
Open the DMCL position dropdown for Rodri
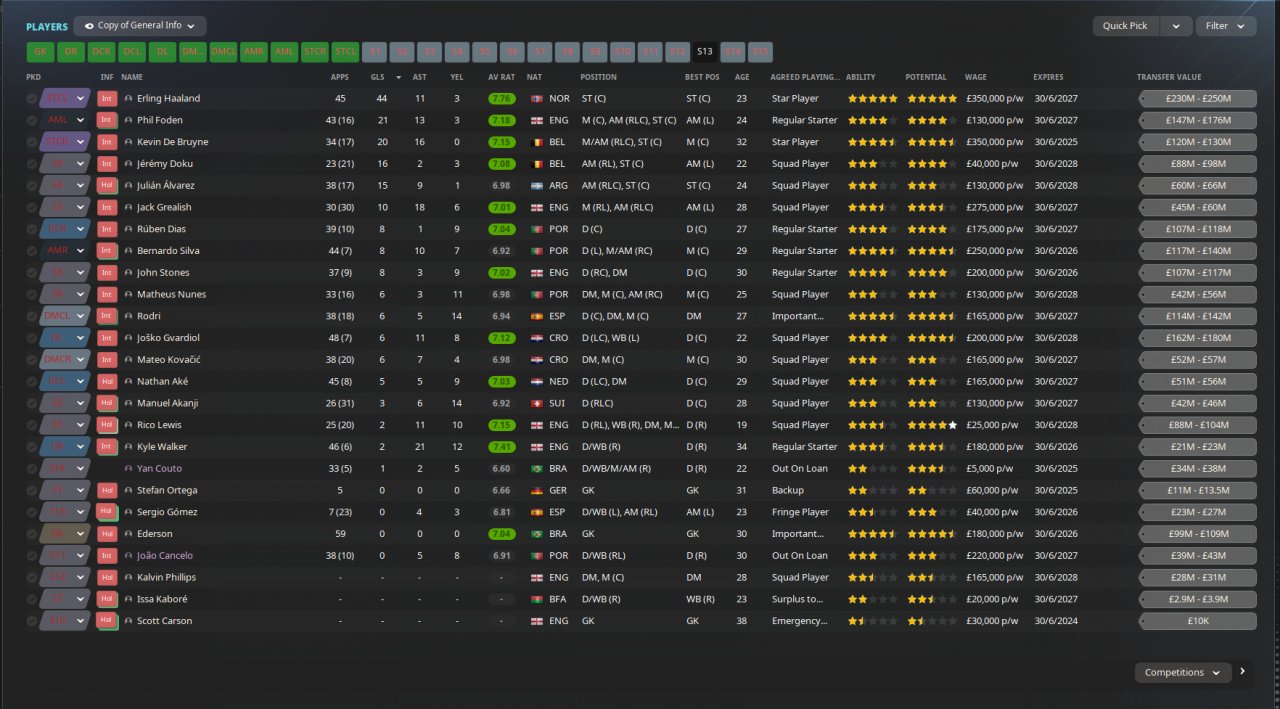(x=64, y=316)
